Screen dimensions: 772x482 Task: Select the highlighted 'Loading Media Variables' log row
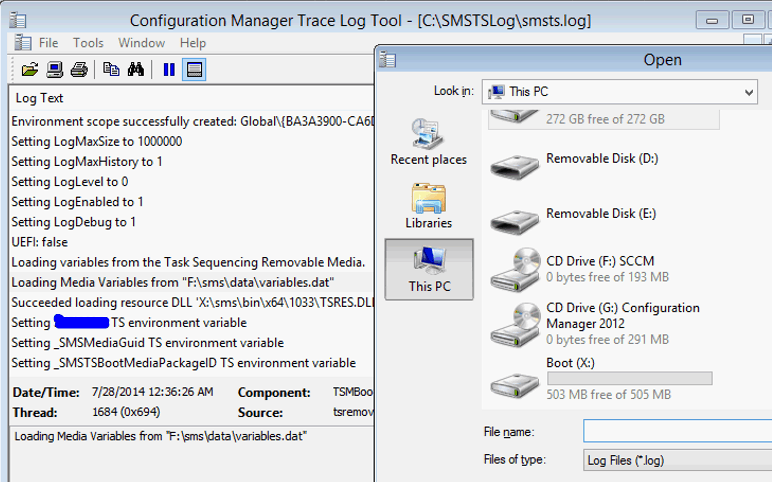[192, 283]
